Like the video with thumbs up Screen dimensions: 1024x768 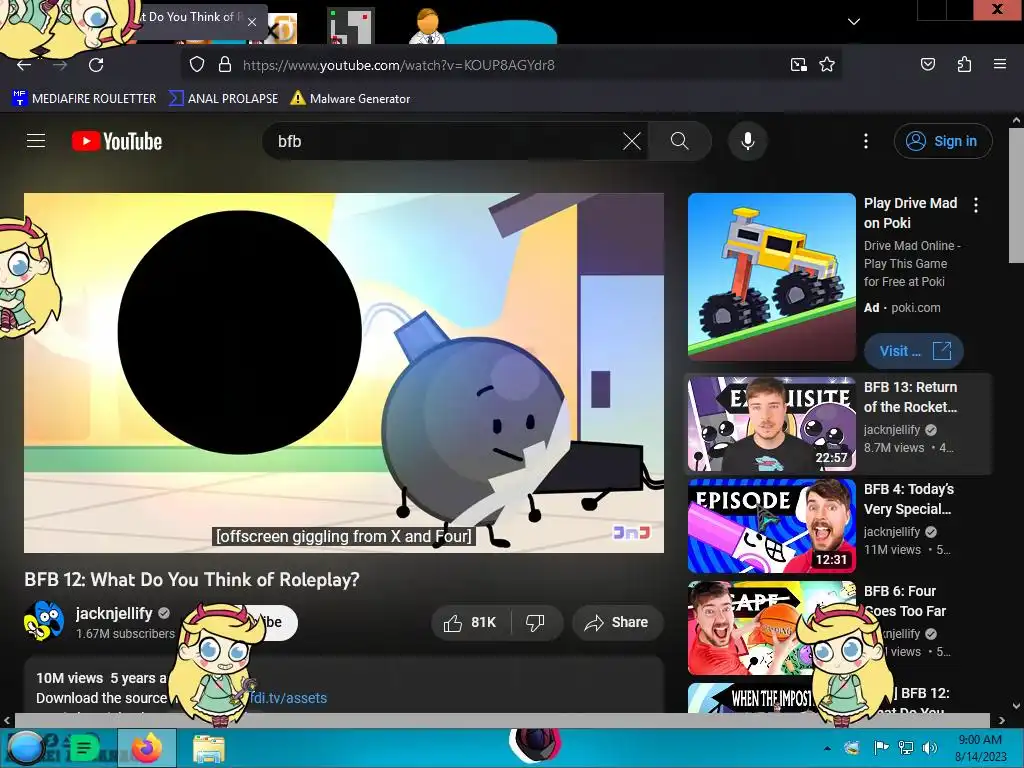[x=470, y=622]
